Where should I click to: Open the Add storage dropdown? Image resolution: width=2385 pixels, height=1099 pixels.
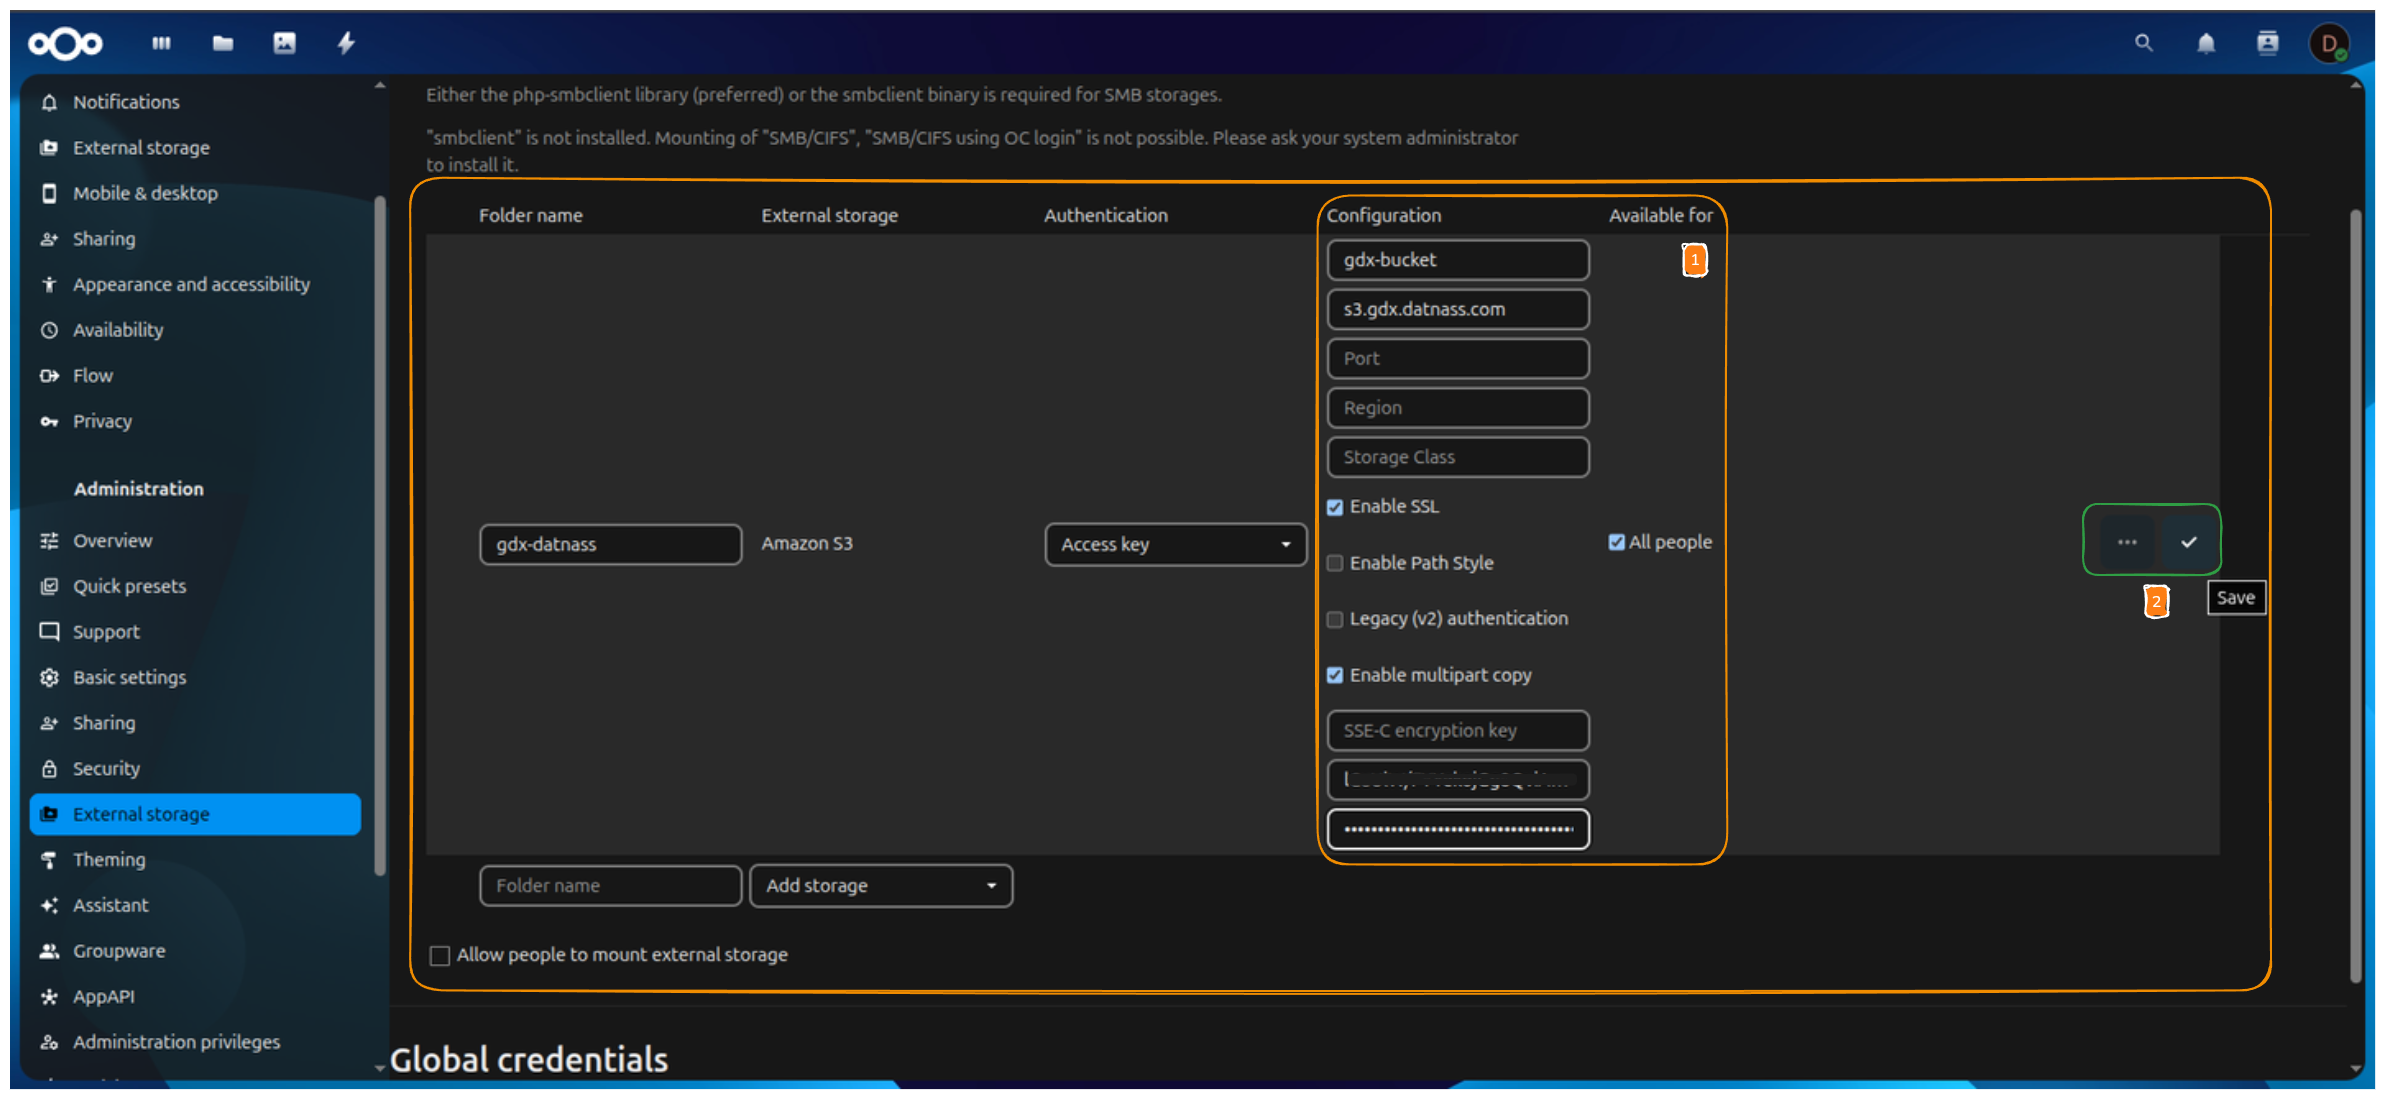pos(880,886)
